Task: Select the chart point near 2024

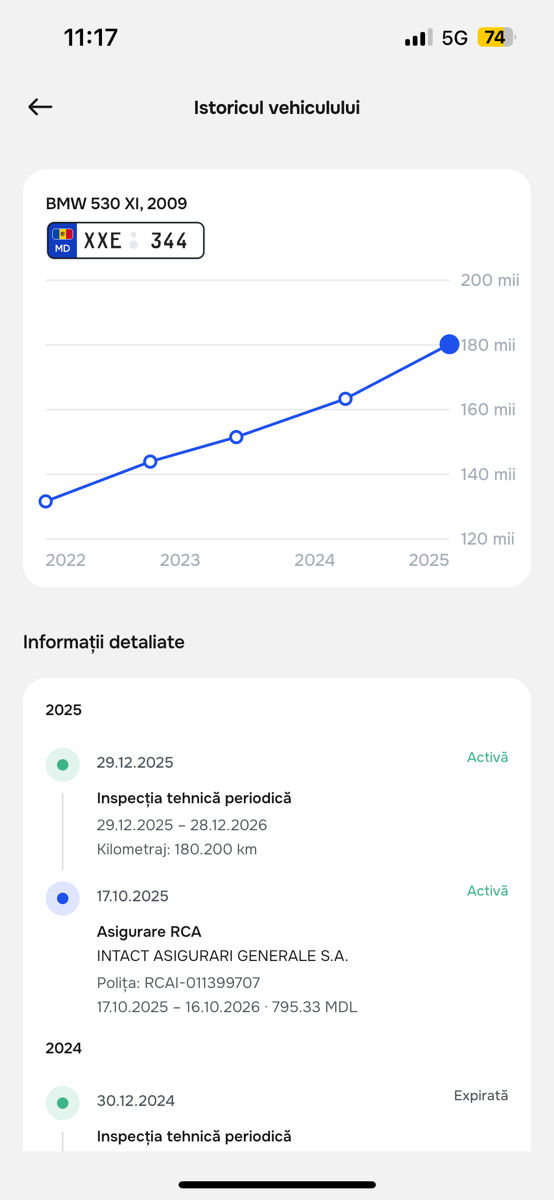Action: pyautogui.click(x=345, y=398)
